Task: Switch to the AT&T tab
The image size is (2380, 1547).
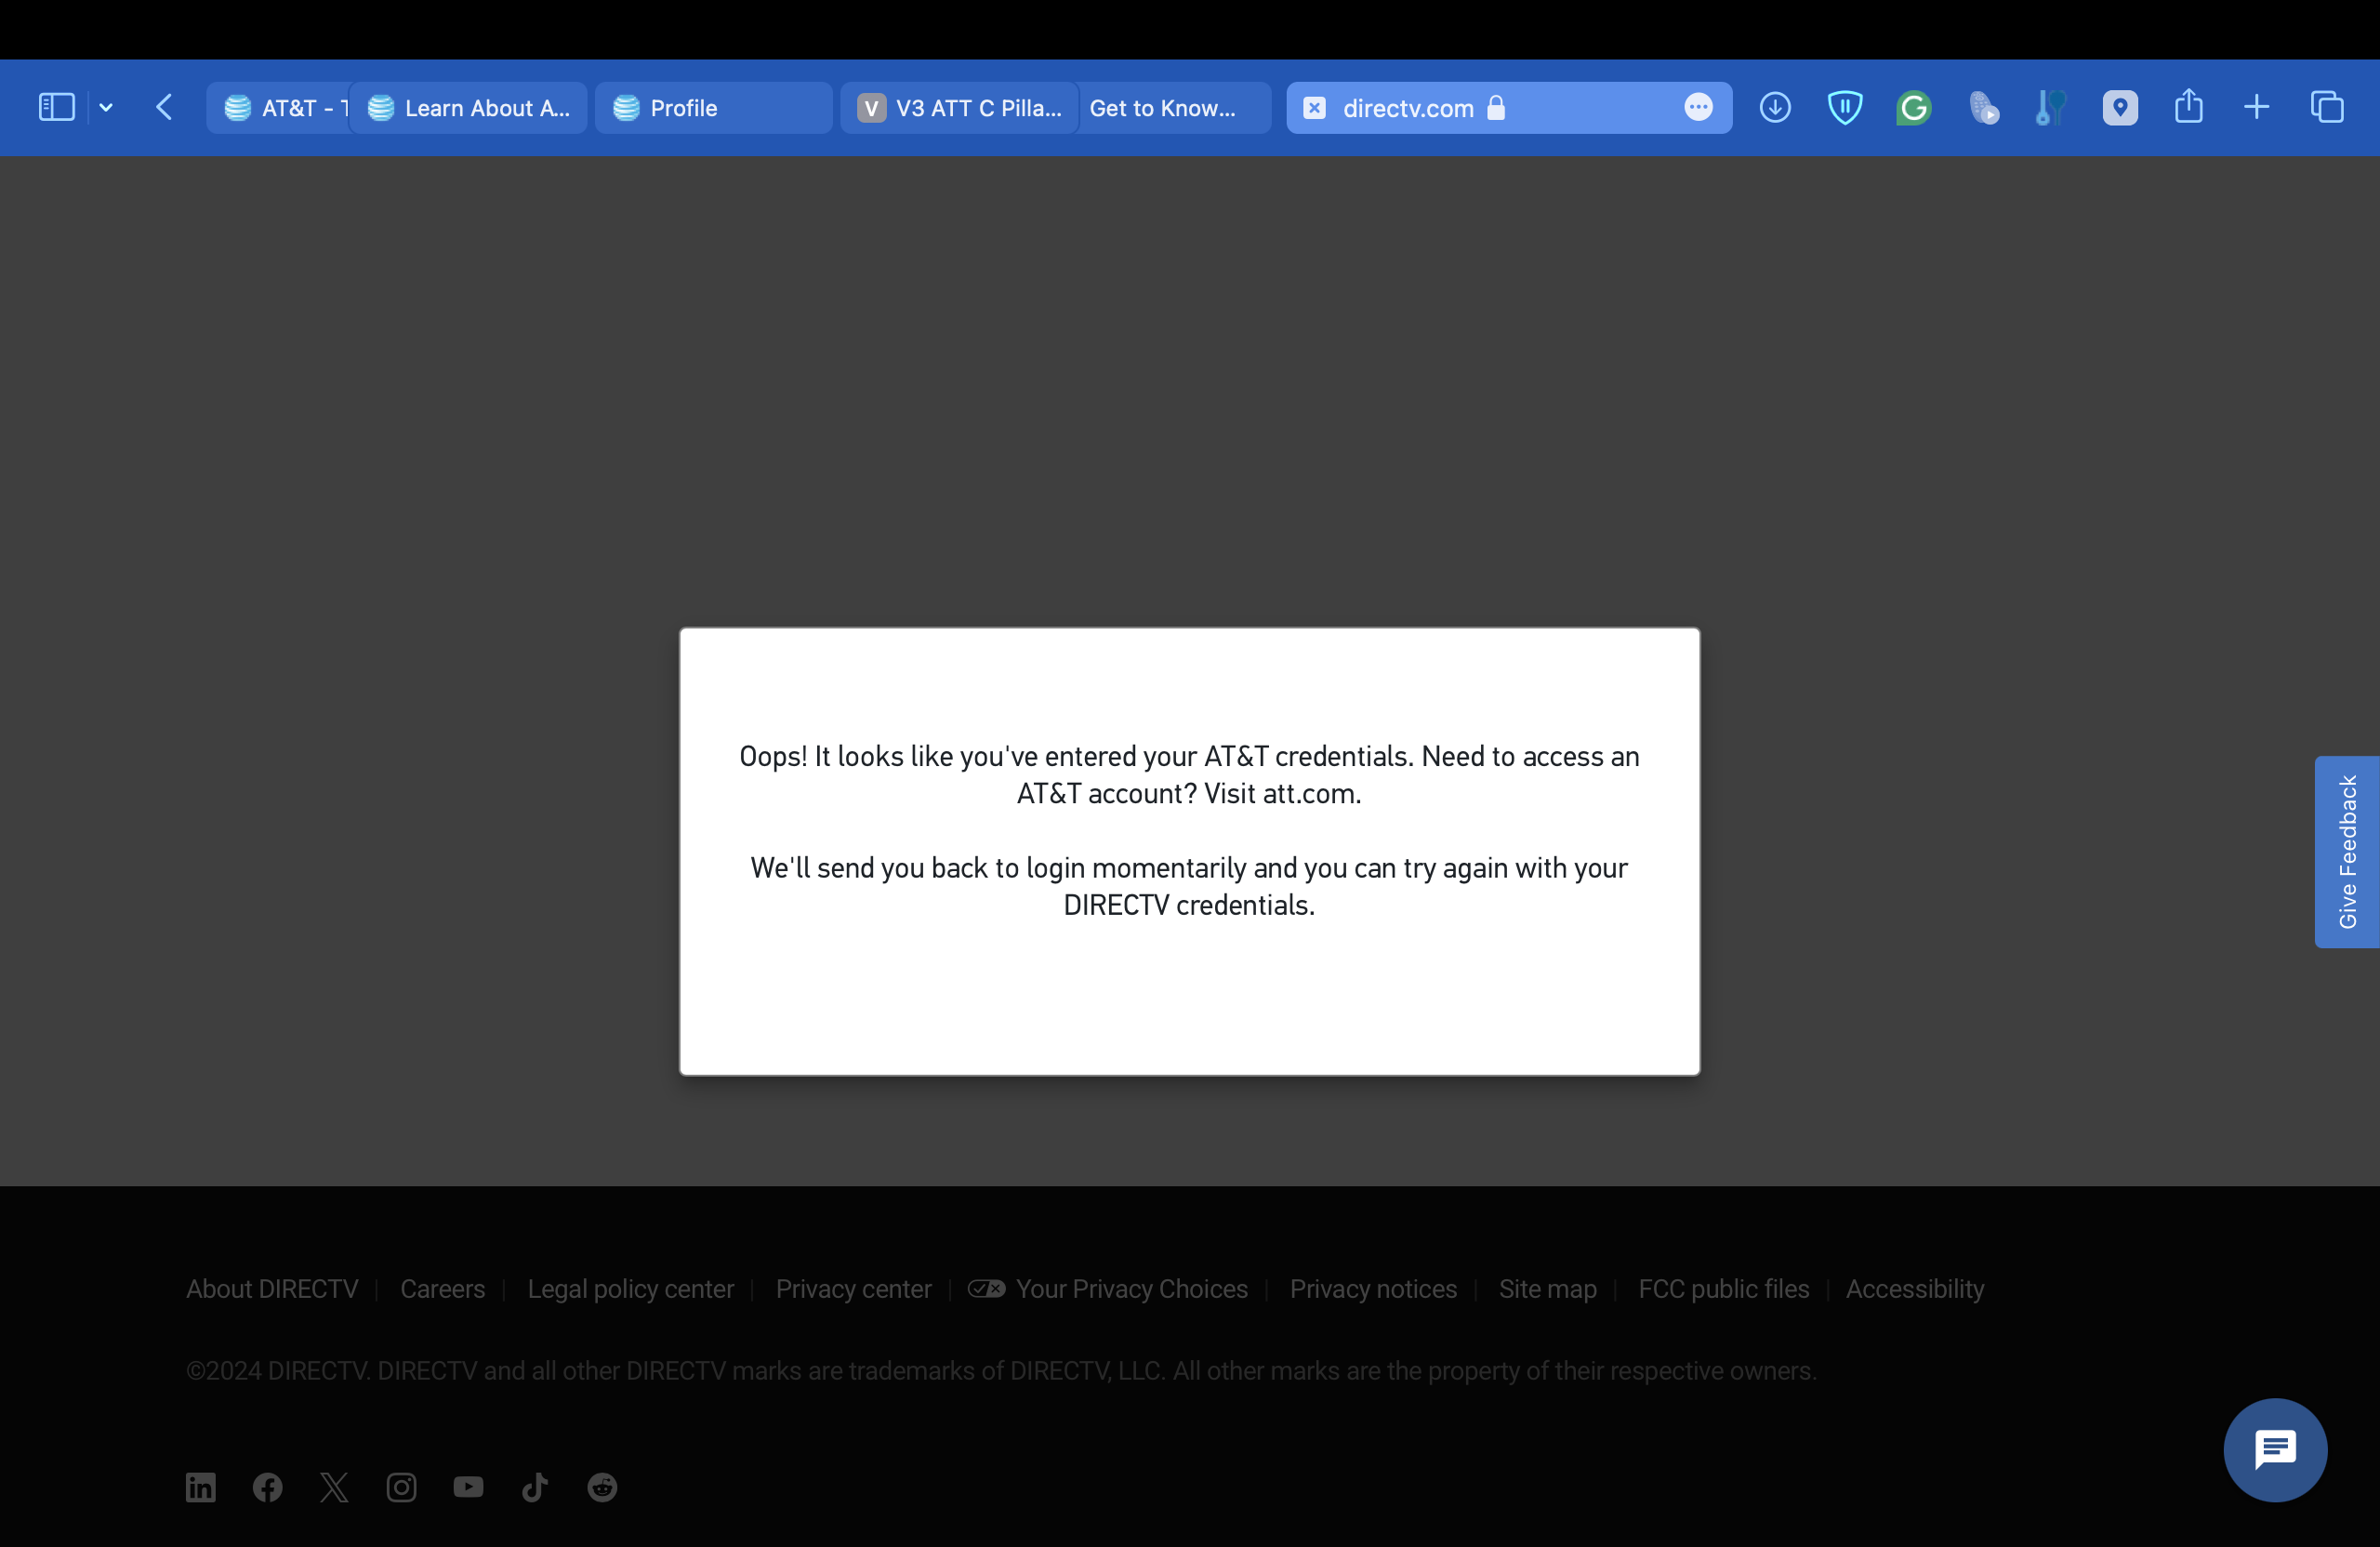Action: [277, 107]
